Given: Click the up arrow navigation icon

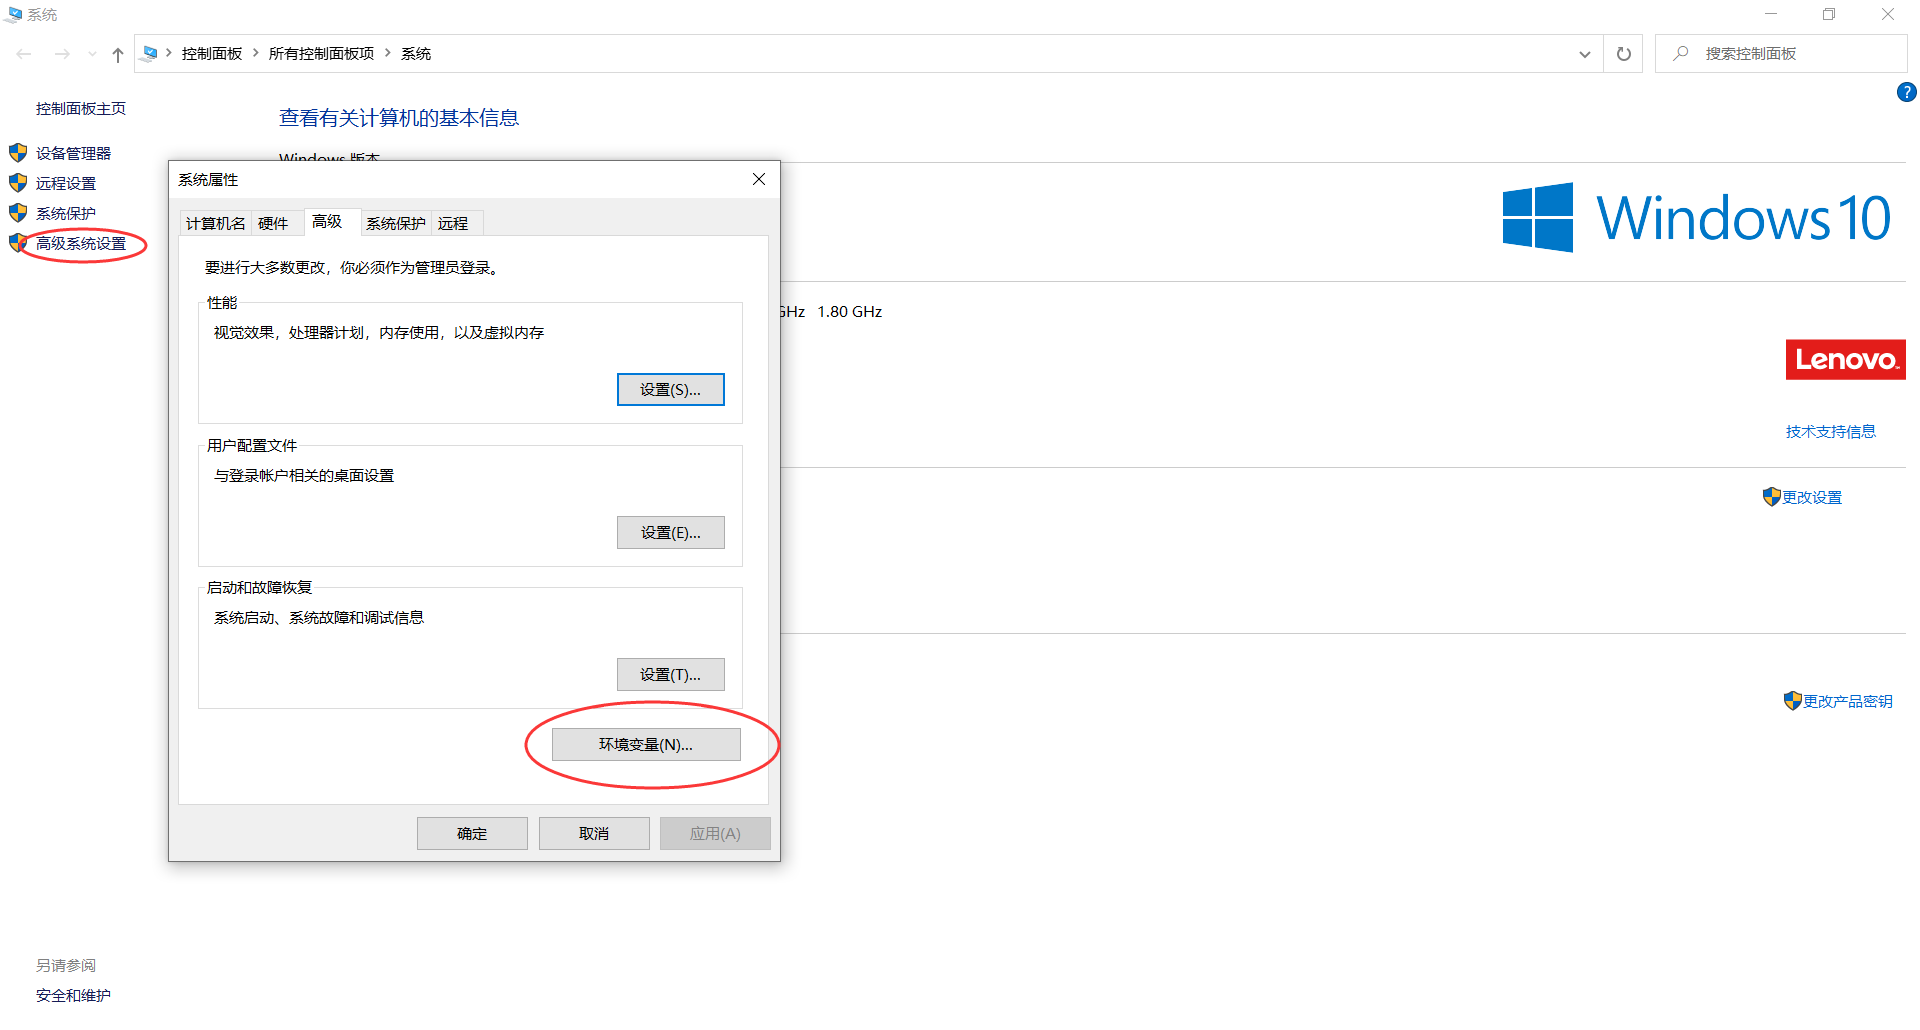Looking at the screenshot, I should [x=118, y=54].
